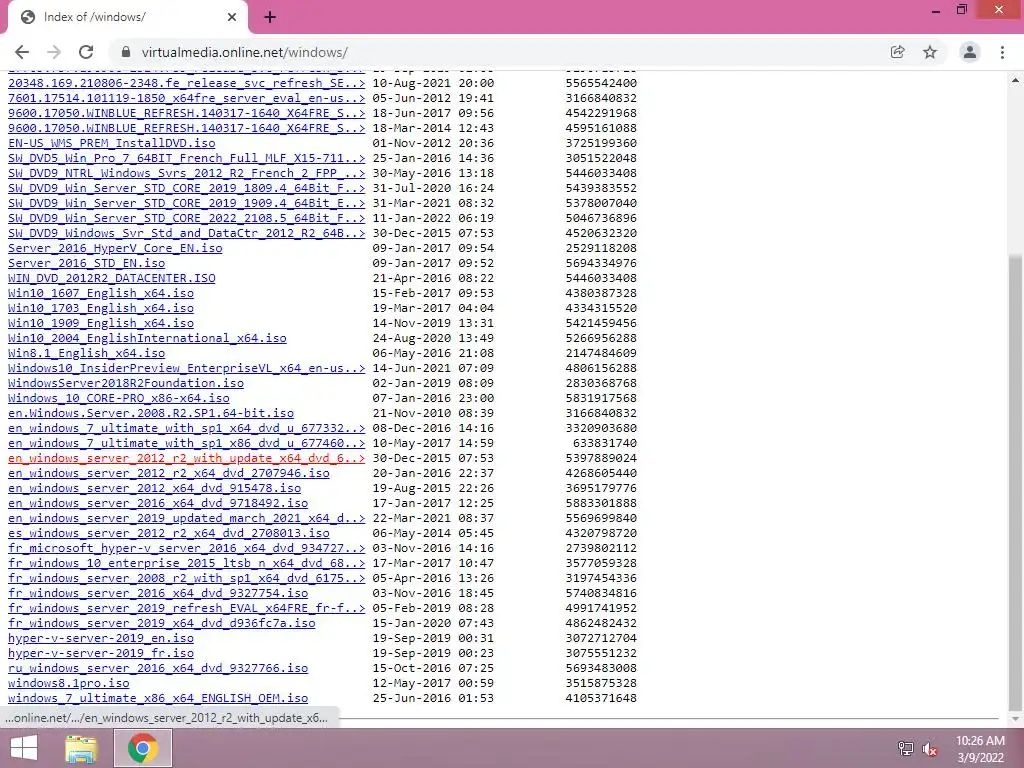The height and width of the screenshot is (768, 1024).
Task: Click en_windows_7_ultimate_with_sp1_x86 link
Action: 187,443
